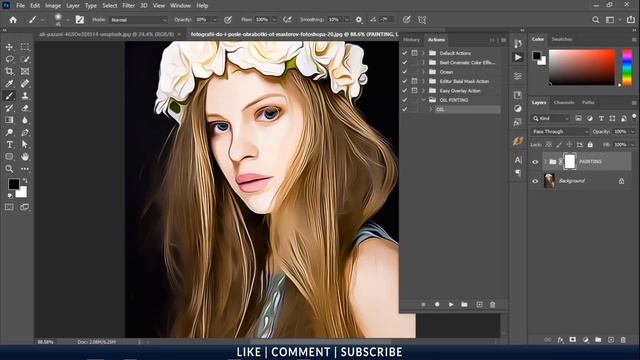Select the Best Cinematic Color Effect set
Screen dimensions: 640x360
pos(468,62)
